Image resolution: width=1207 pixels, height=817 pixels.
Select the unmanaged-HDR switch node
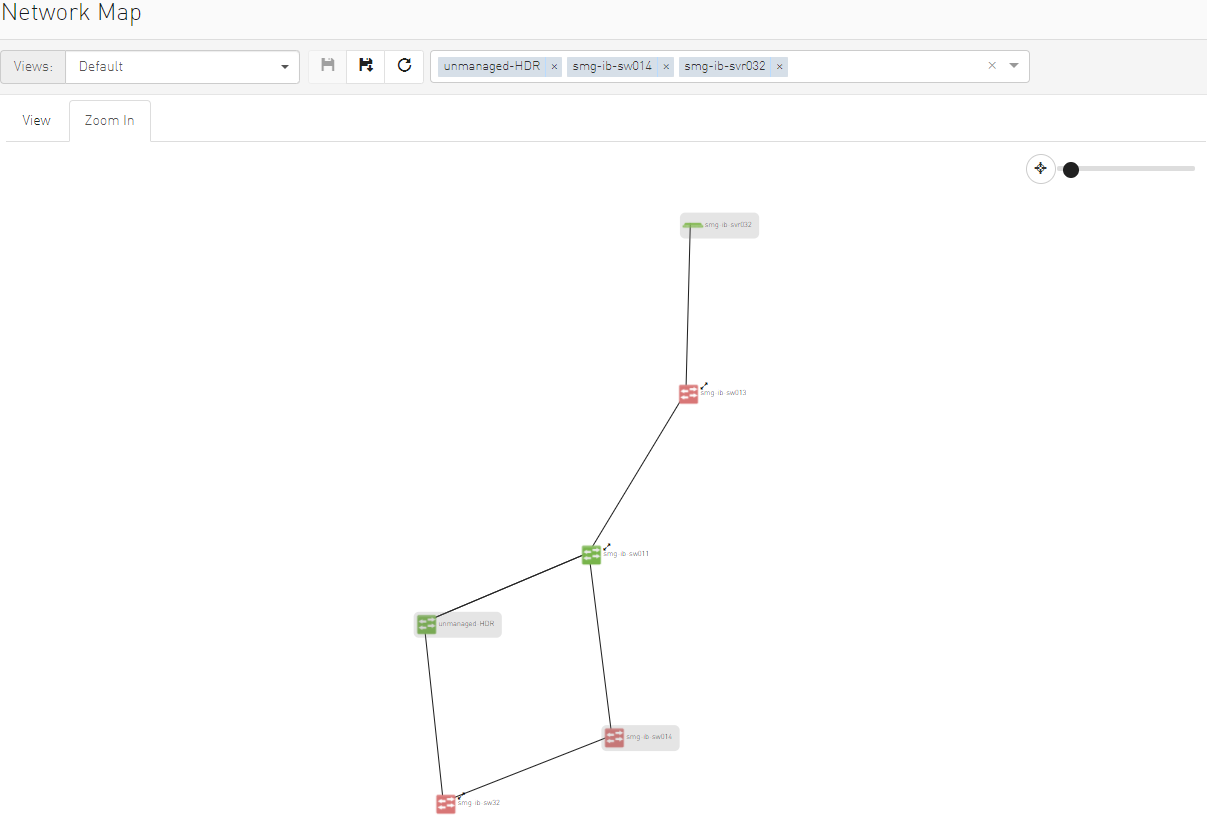[x=427, y=623]
